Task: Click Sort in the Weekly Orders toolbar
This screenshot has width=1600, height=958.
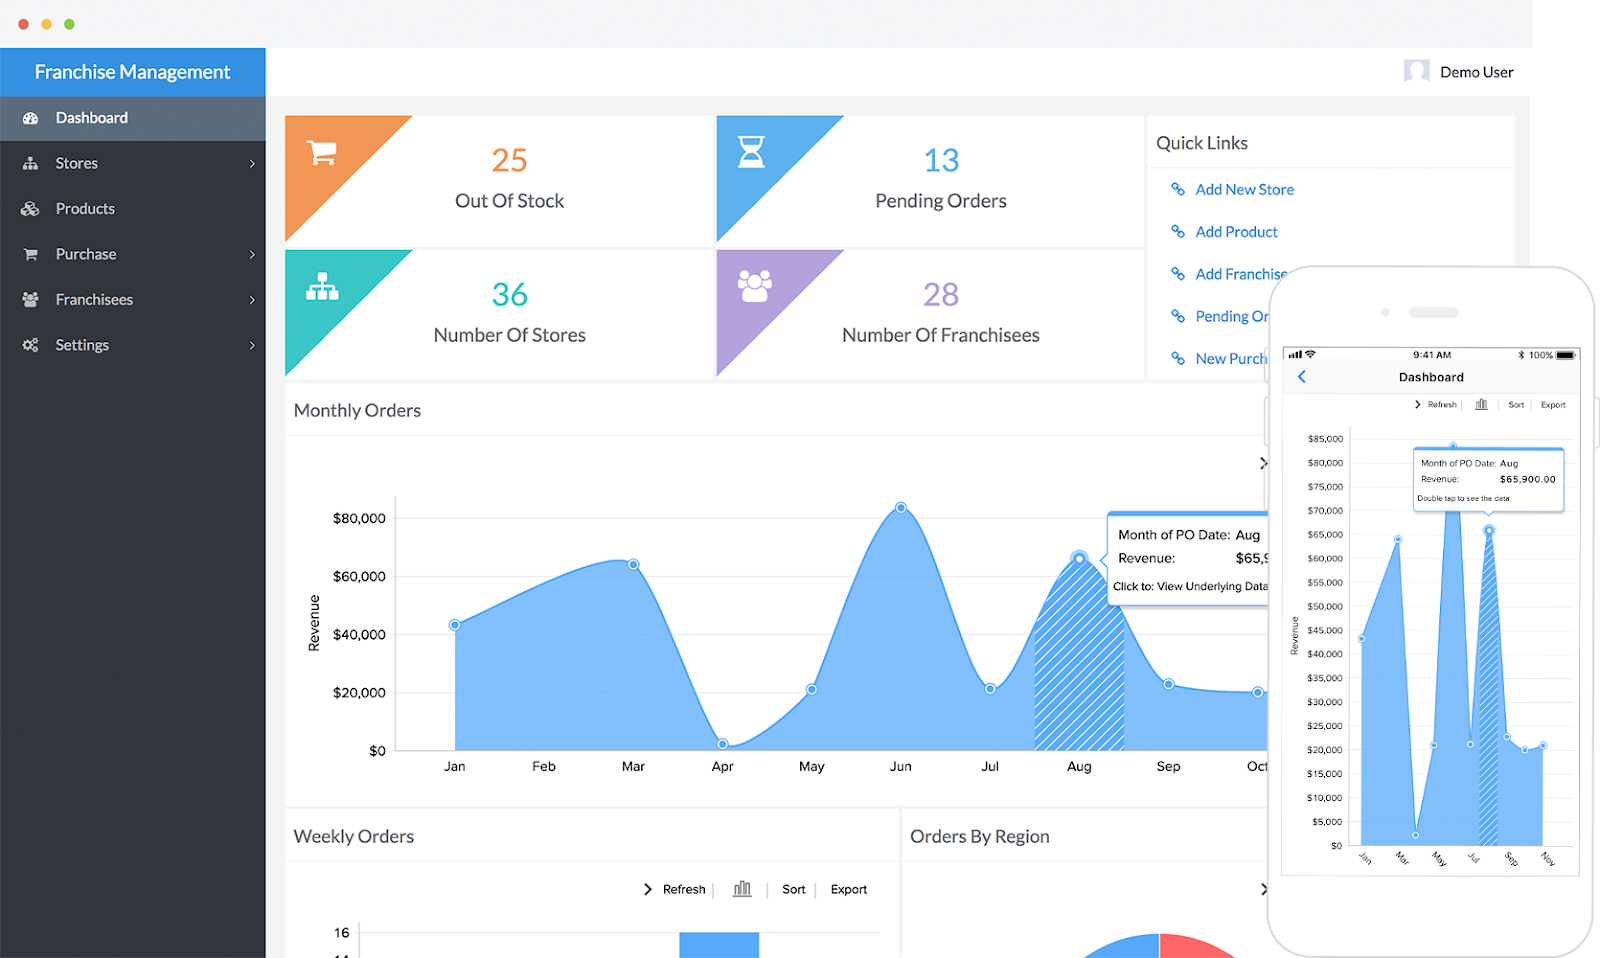Action: click(x=794, y=889)
